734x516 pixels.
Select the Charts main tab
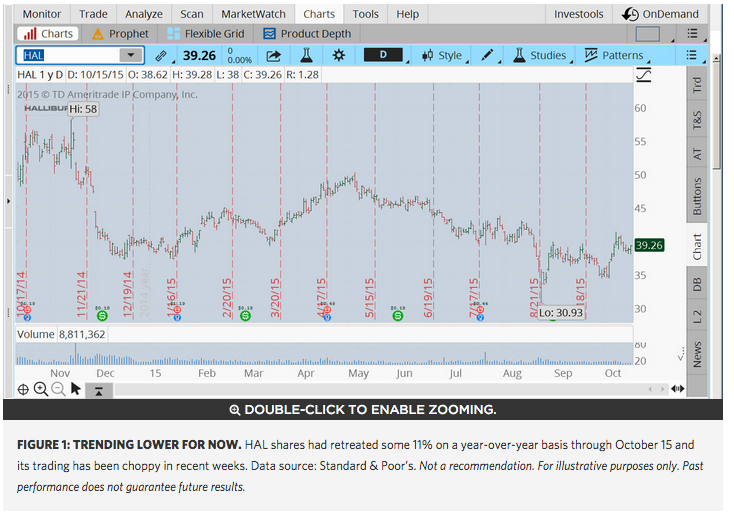coord(319,14)
